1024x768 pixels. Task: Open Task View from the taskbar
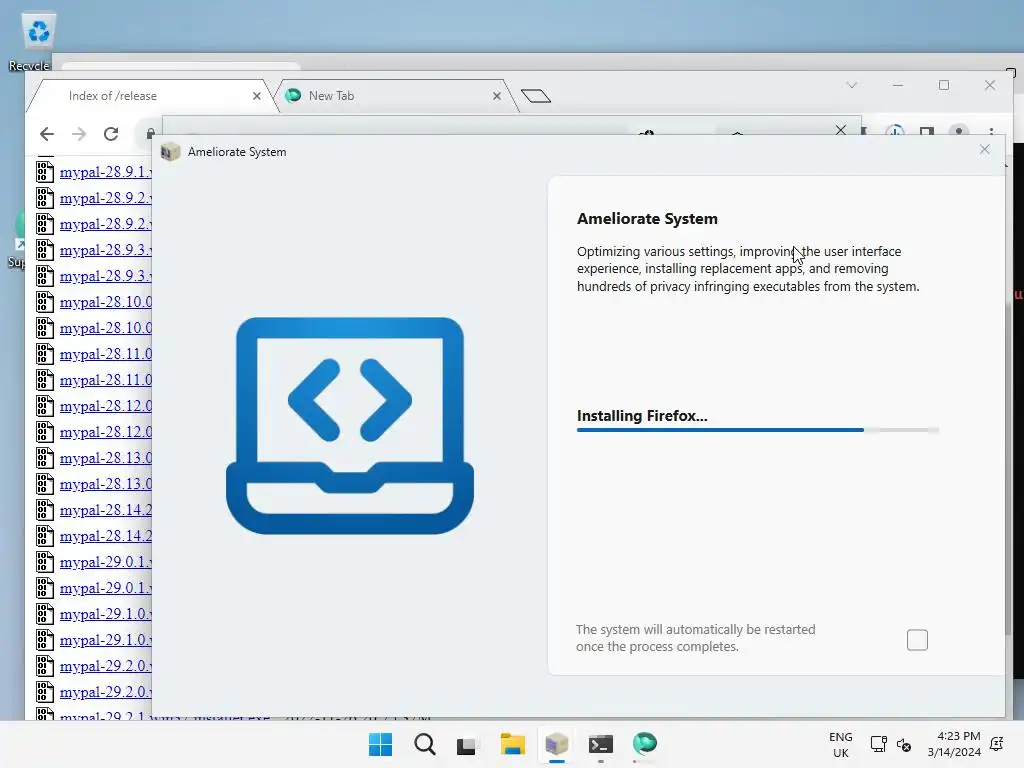[466, 745]
